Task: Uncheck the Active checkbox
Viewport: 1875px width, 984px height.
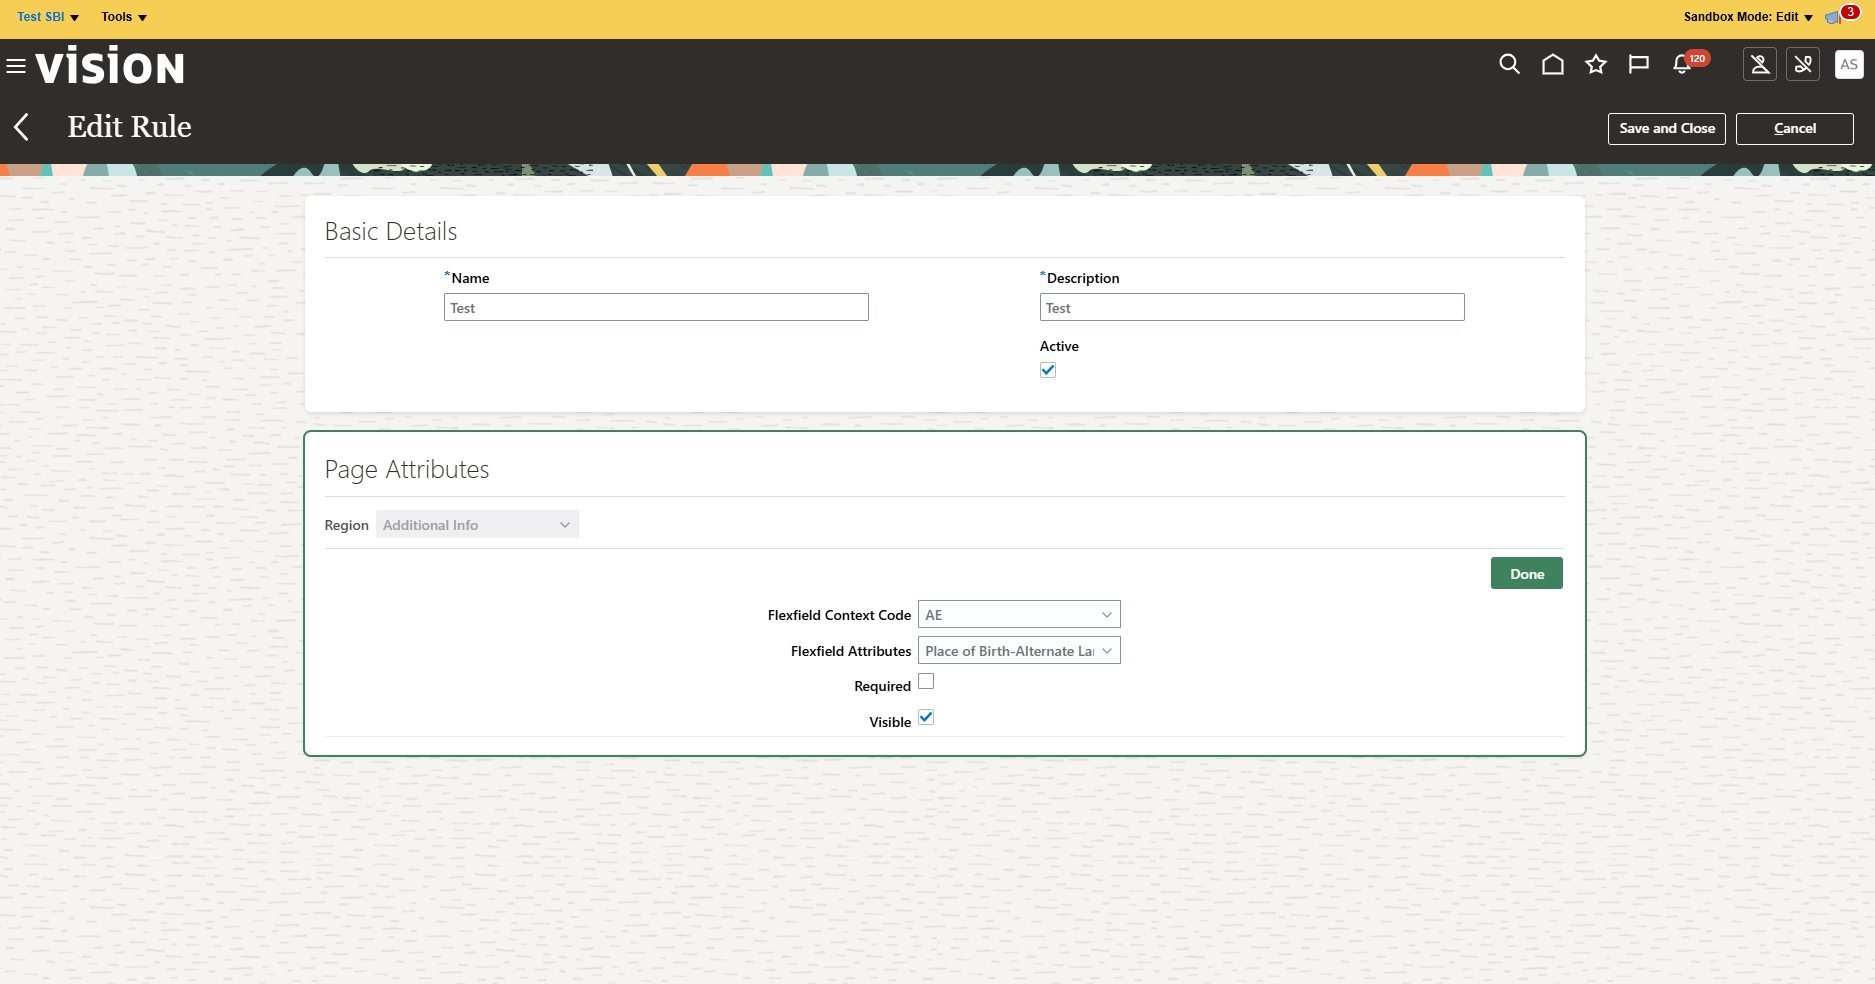Action: (1048, 370)
